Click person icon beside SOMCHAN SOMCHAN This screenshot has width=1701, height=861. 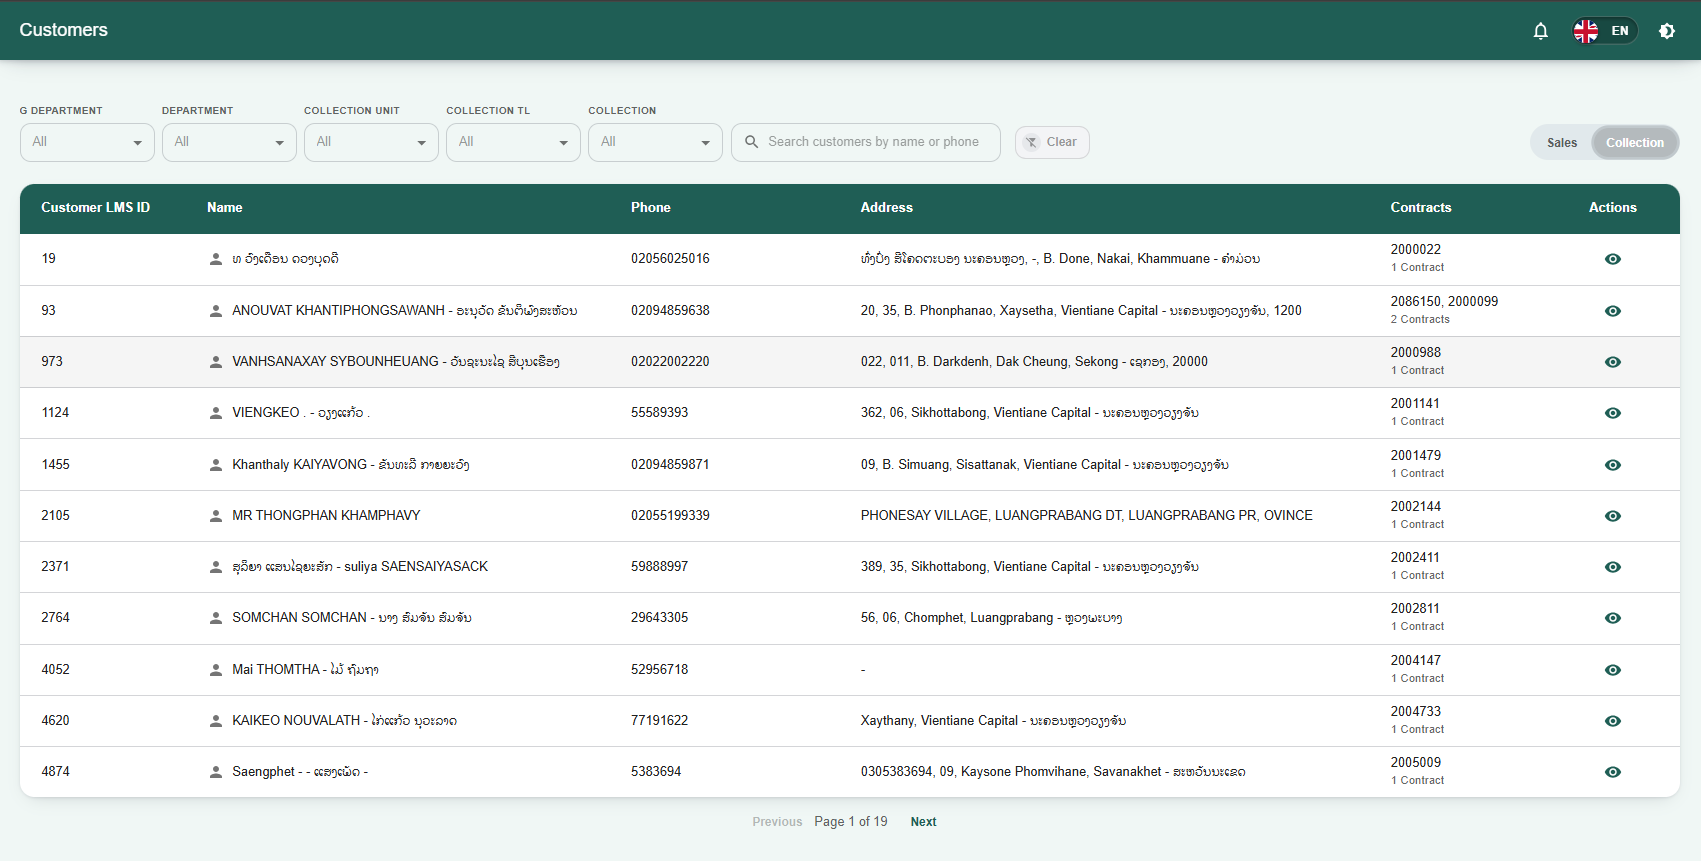[x=216, y=618]
